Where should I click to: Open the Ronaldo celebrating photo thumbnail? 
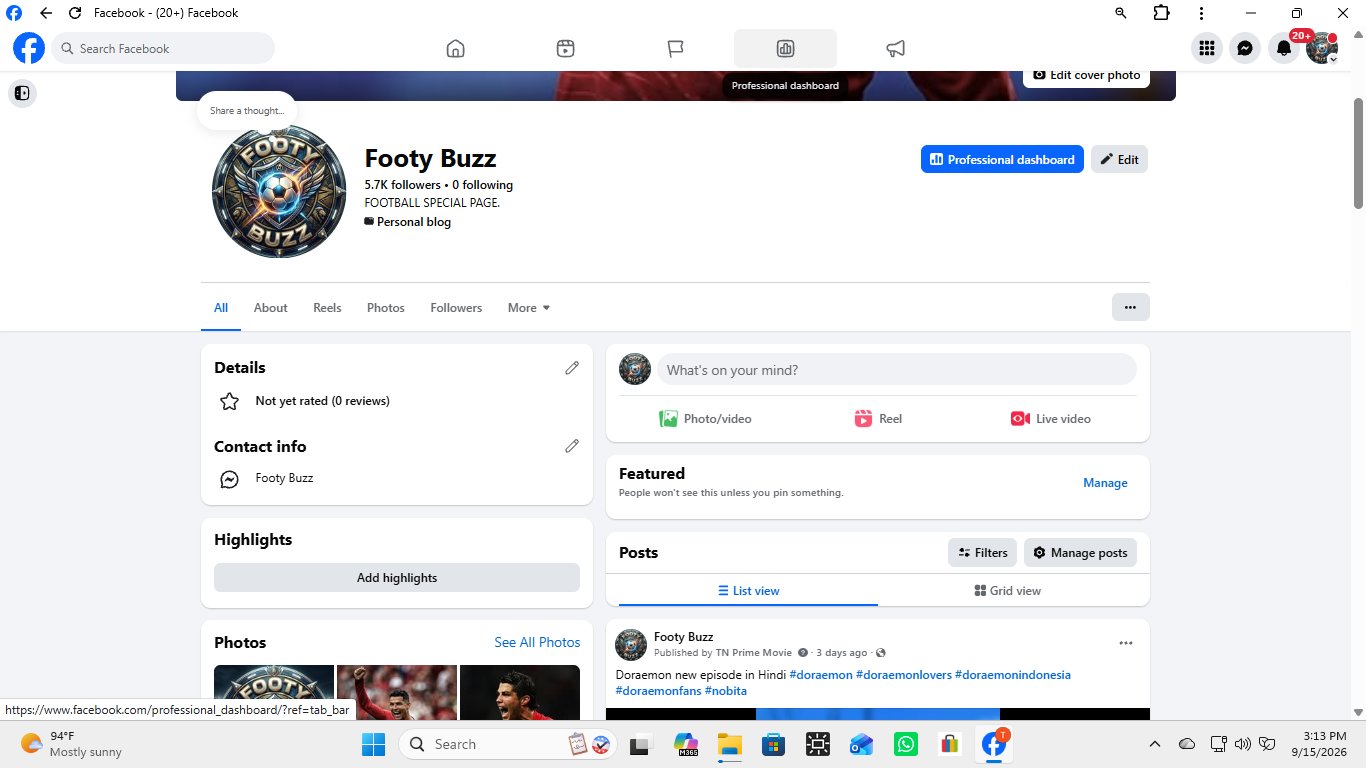click(x=397, y=692)
